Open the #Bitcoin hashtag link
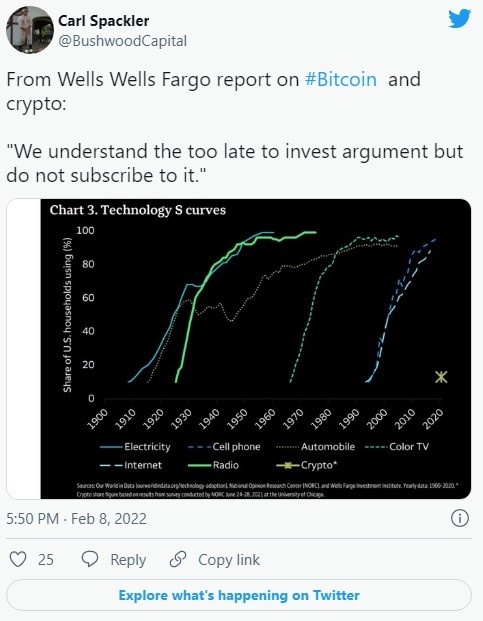Viewport: 483px width, 621px height. [x=341, y=79]
